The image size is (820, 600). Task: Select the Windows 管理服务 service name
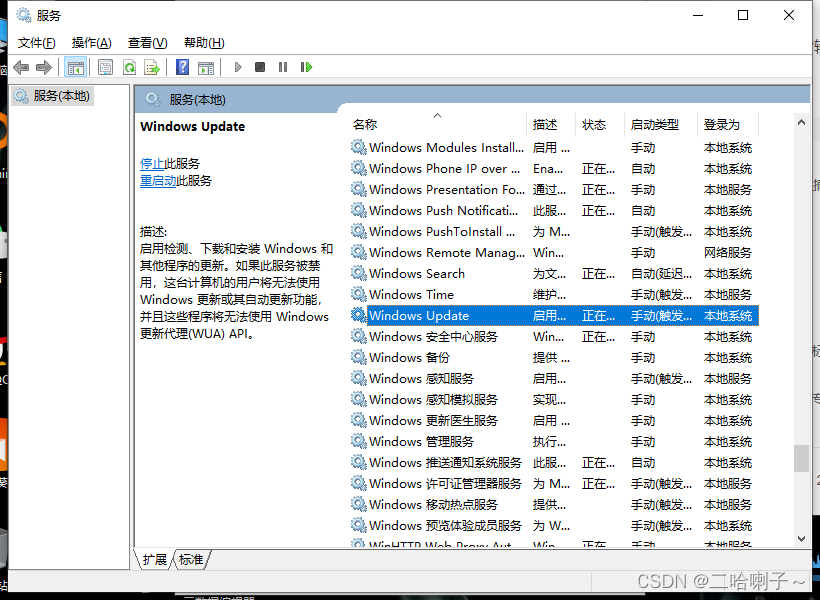click(x=422, y=441)
